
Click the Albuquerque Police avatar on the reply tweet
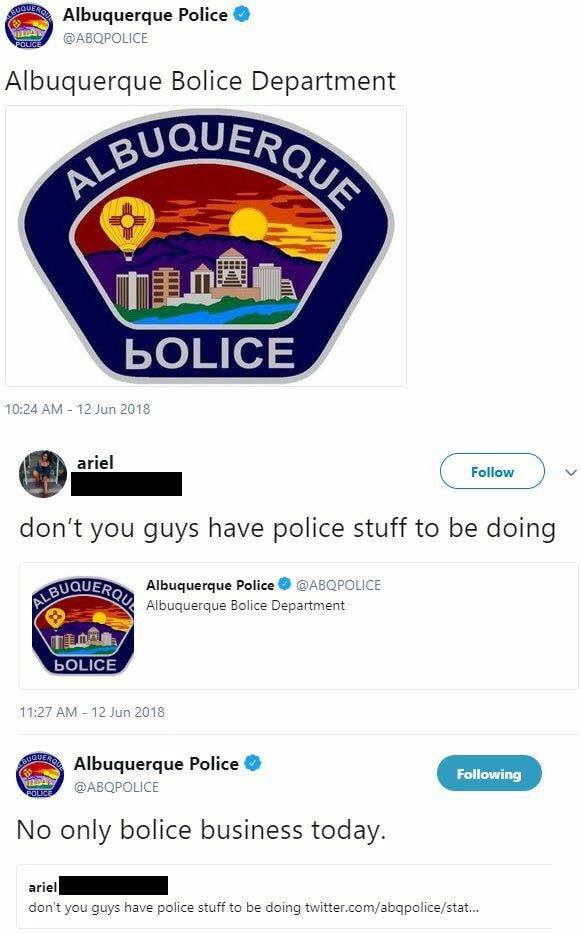coord(40,774)
